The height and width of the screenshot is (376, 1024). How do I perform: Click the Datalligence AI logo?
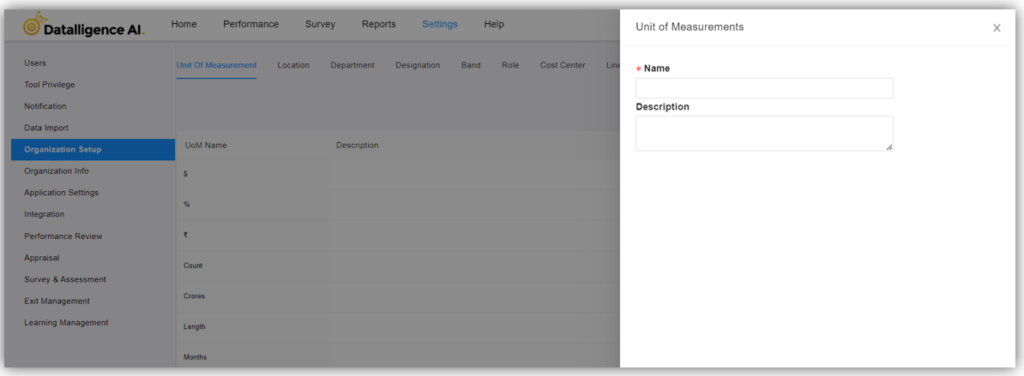pos(84,25)
